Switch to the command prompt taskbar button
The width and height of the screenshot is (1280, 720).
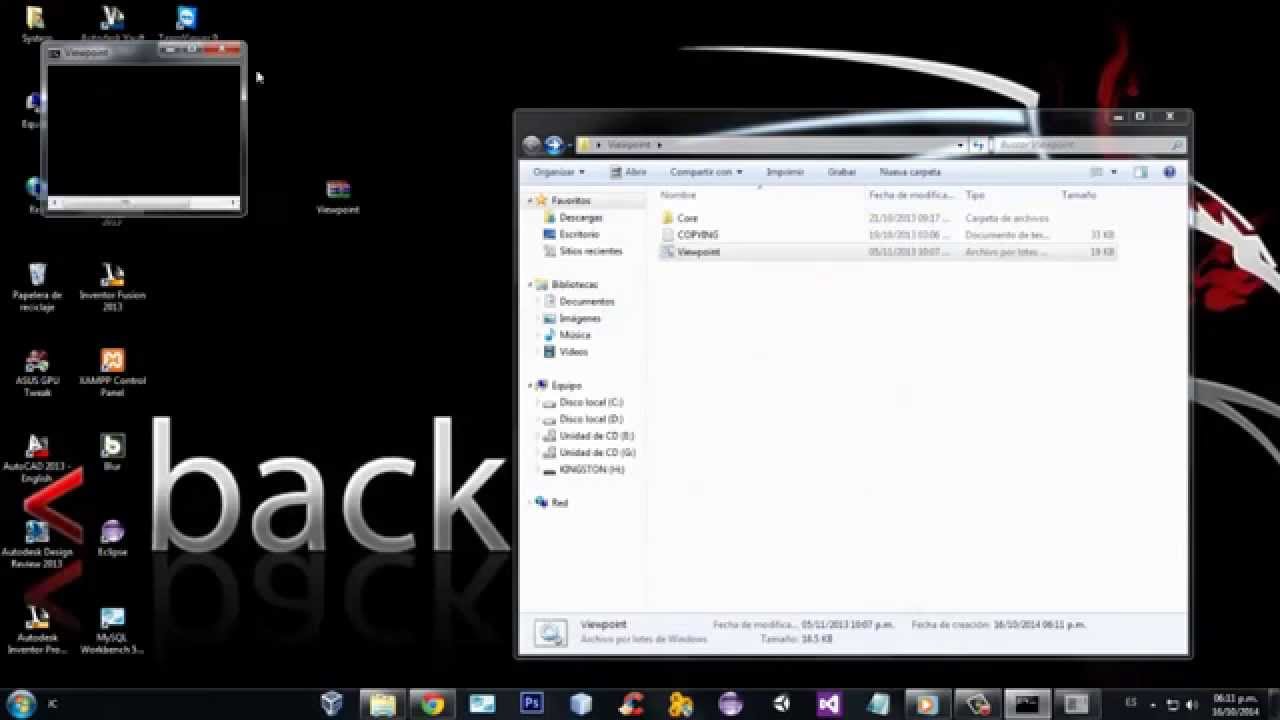click(x=1027, y=704)
